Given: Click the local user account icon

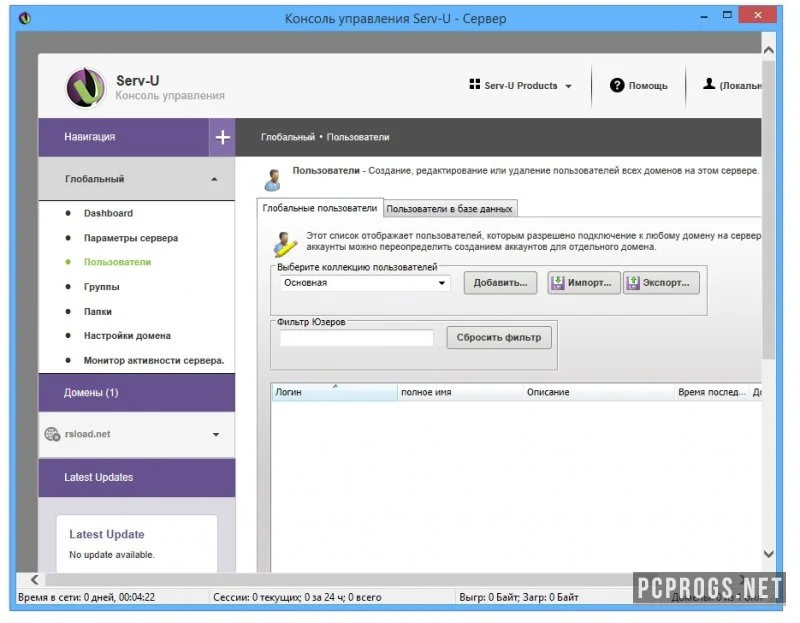Looking at the screenshot, I should click(x=709, y=84).
